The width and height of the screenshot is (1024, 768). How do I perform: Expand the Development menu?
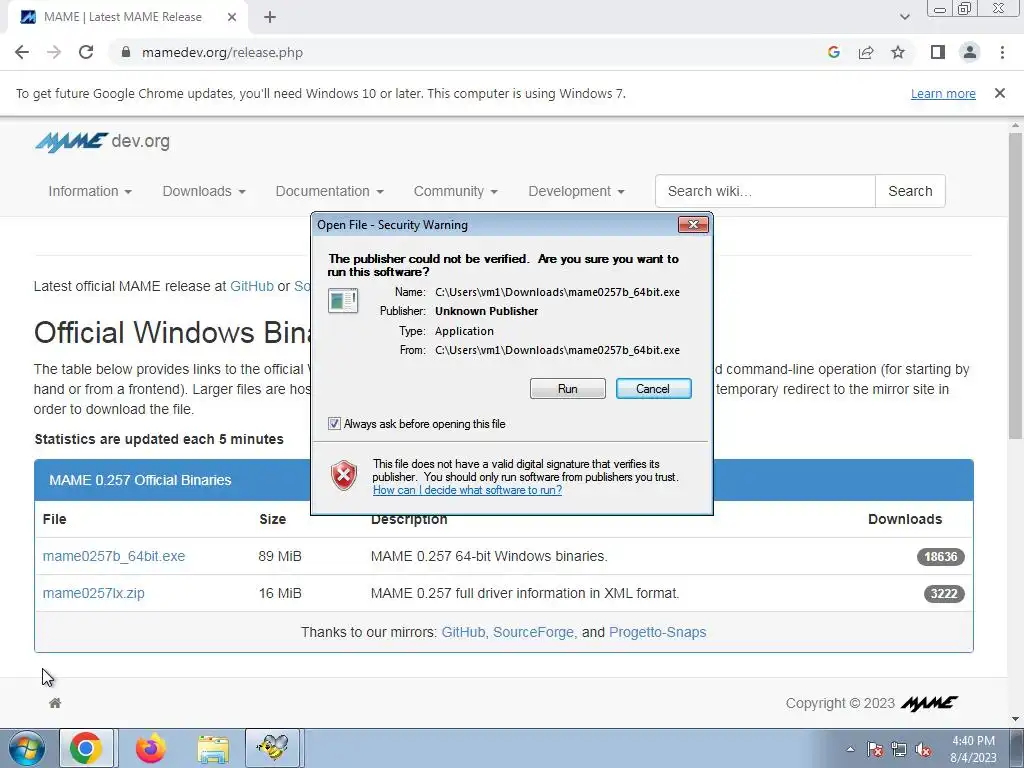(x=576, y=191)
